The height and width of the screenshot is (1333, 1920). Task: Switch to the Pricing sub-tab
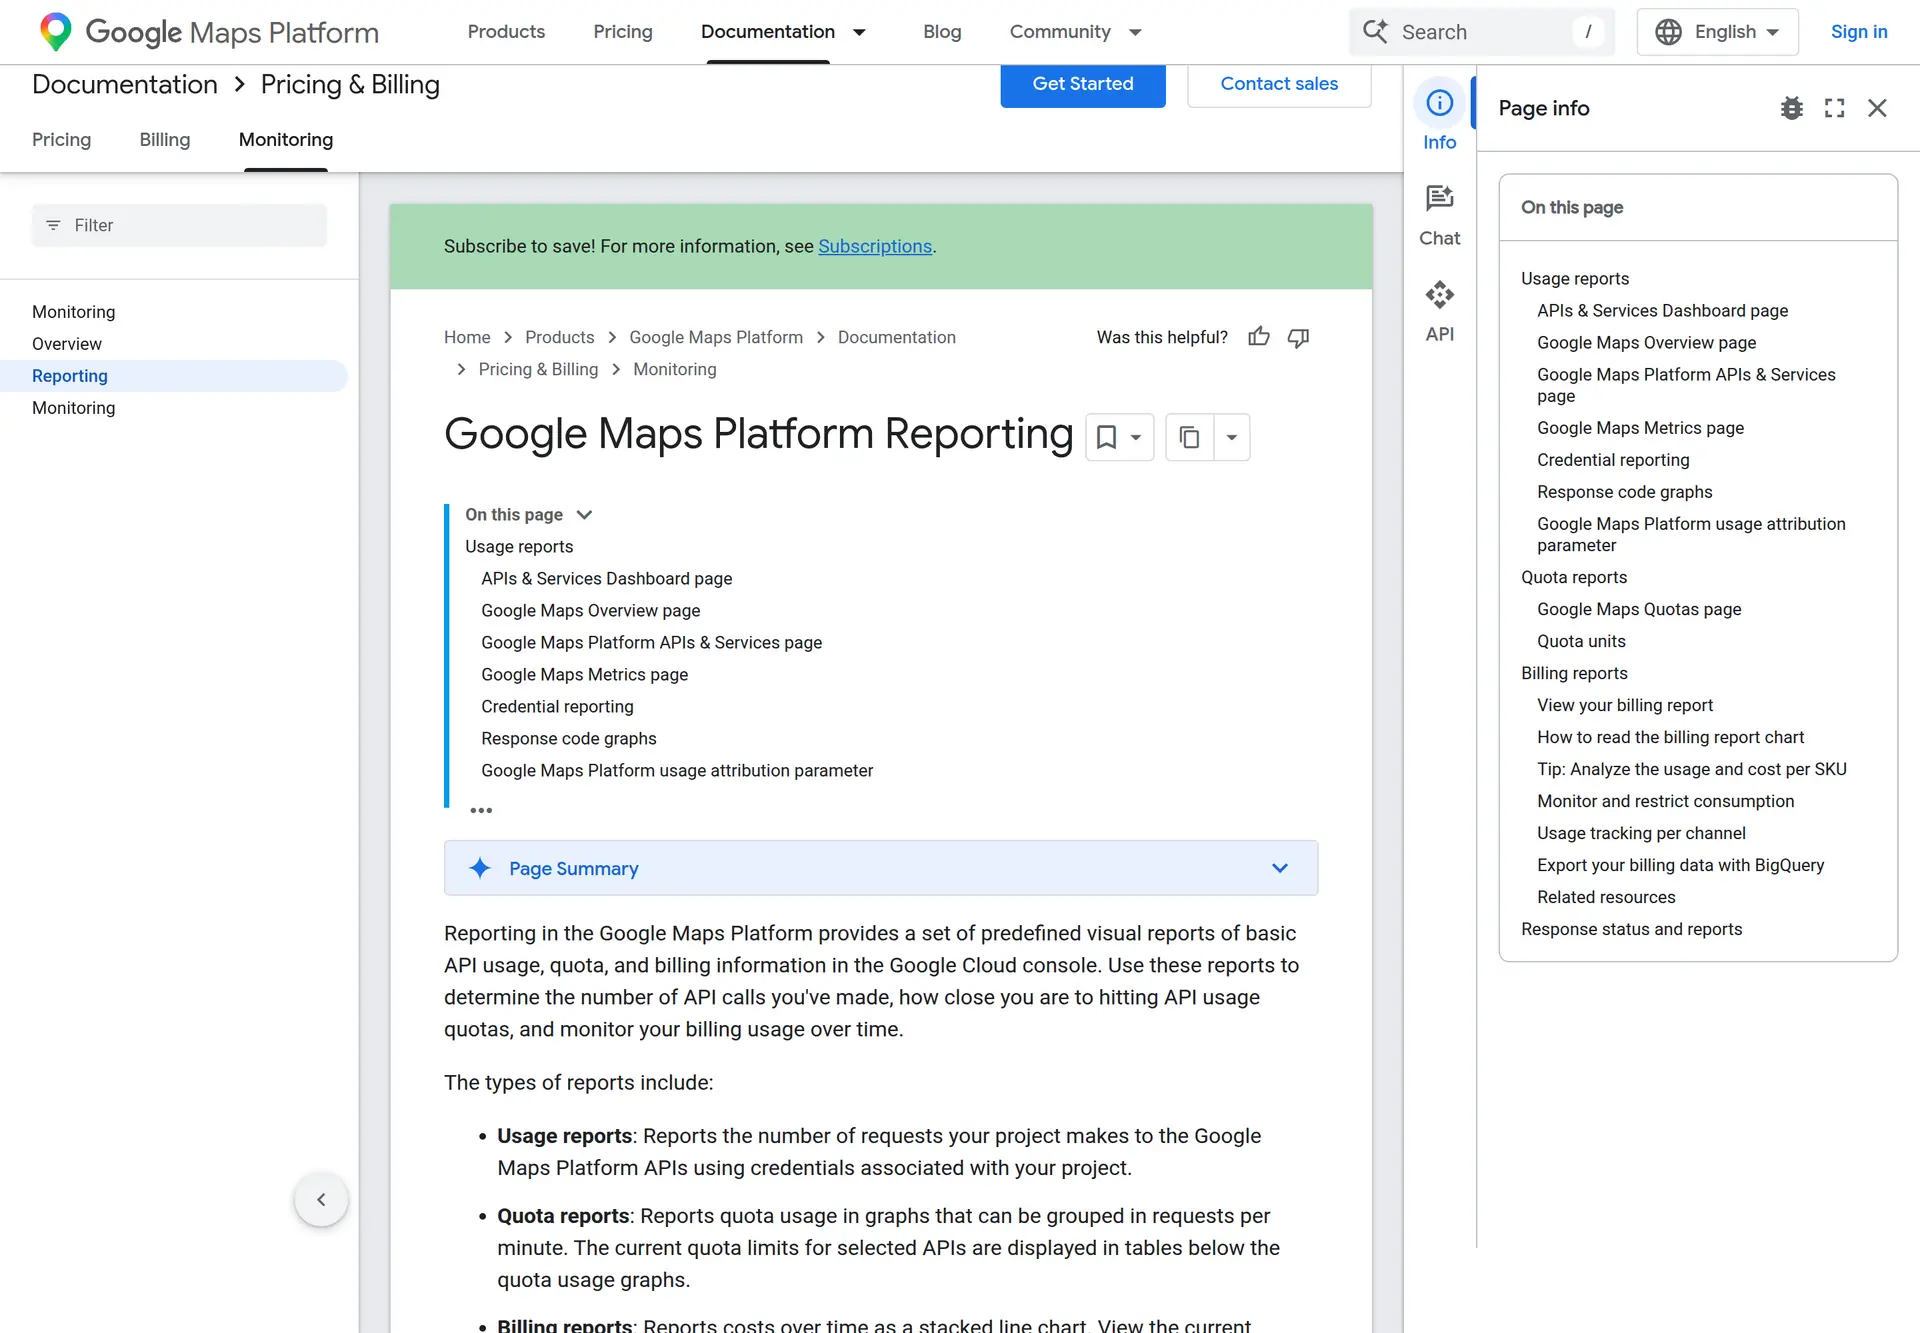(61, 140)
